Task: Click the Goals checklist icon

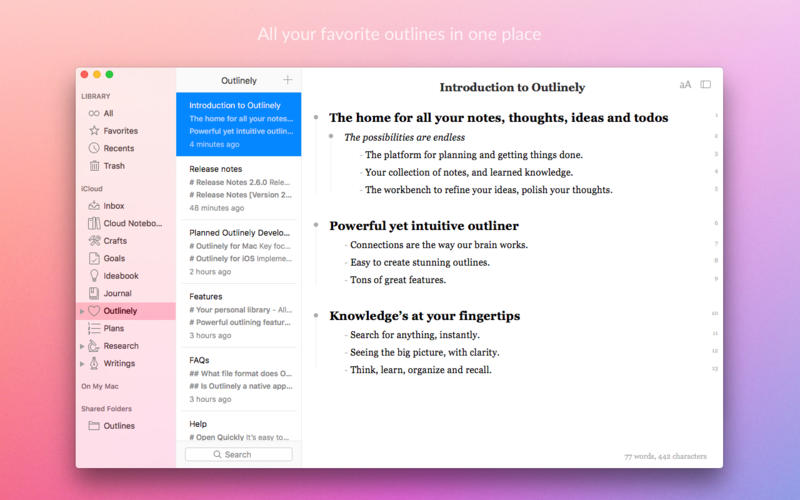Action: coord(94,258)
